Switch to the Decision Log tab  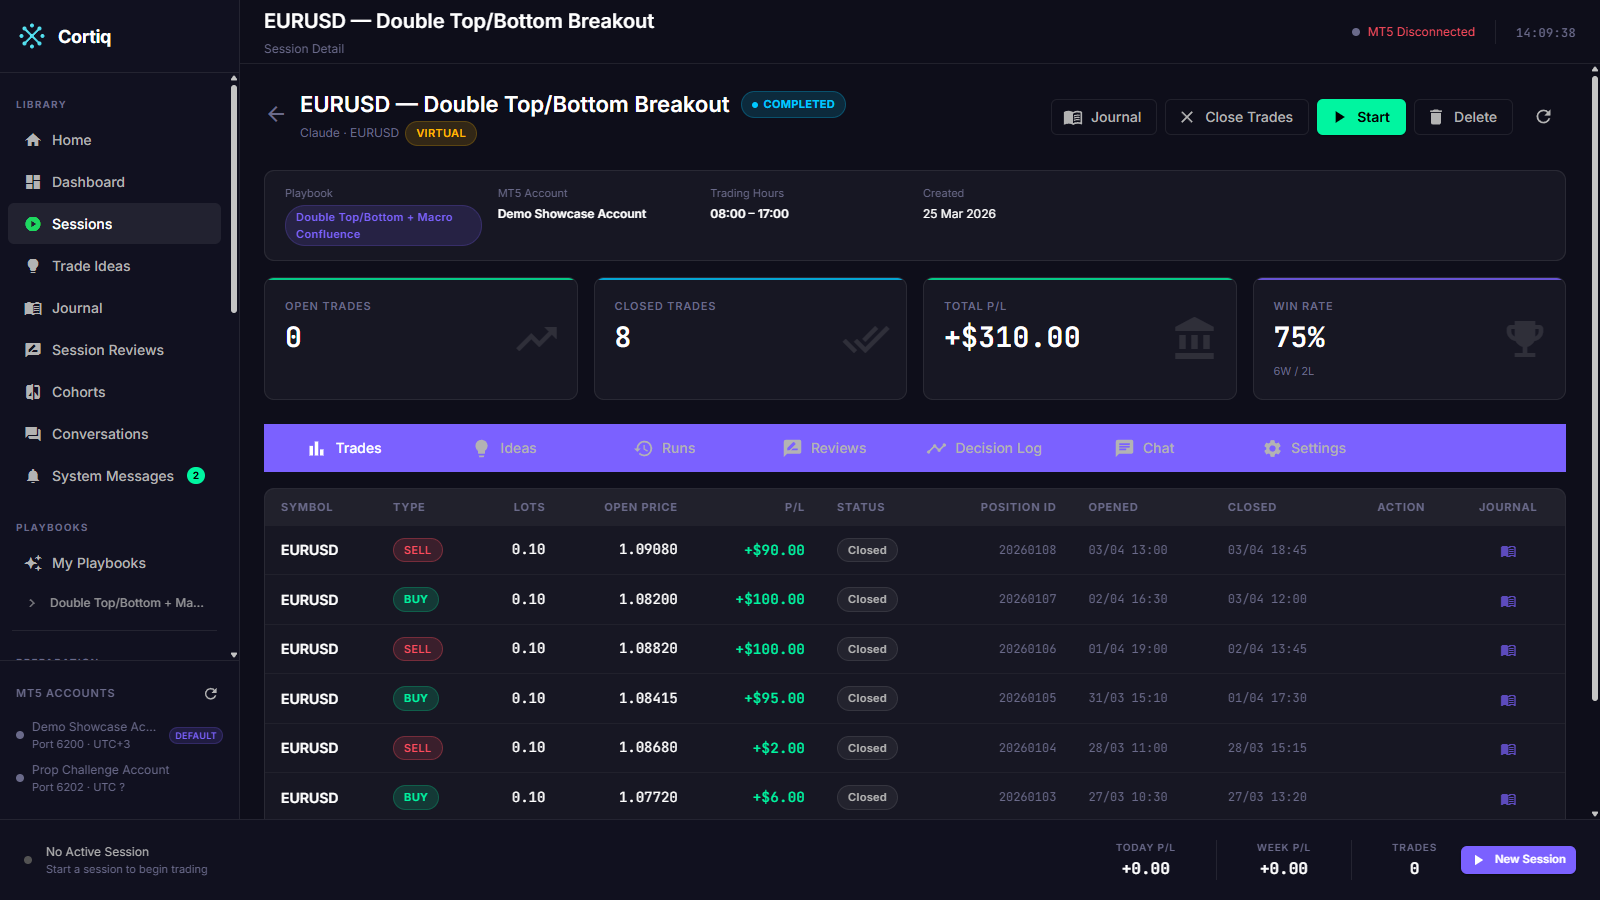click(x=984, y=448)
